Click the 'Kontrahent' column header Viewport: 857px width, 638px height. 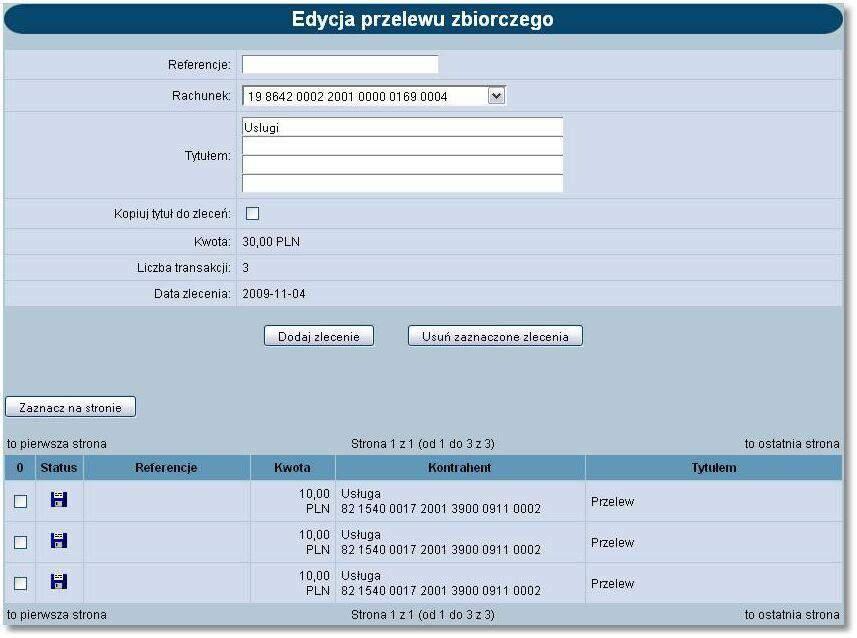pos(460,468)
